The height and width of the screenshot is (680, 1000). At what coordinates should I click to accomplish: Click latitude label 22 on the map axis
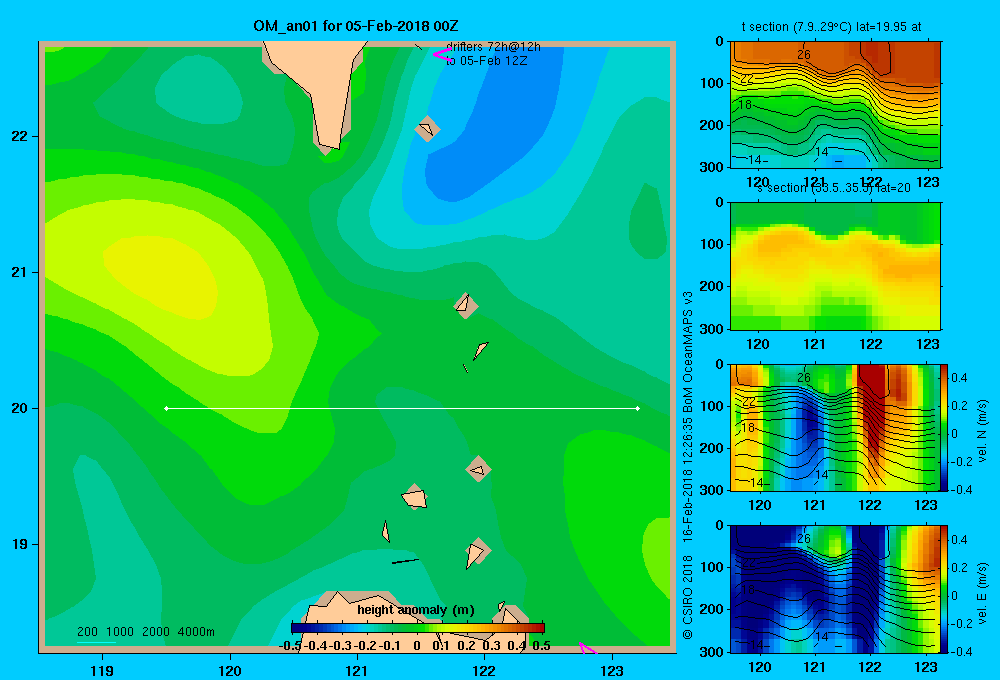tap(20, 136)
